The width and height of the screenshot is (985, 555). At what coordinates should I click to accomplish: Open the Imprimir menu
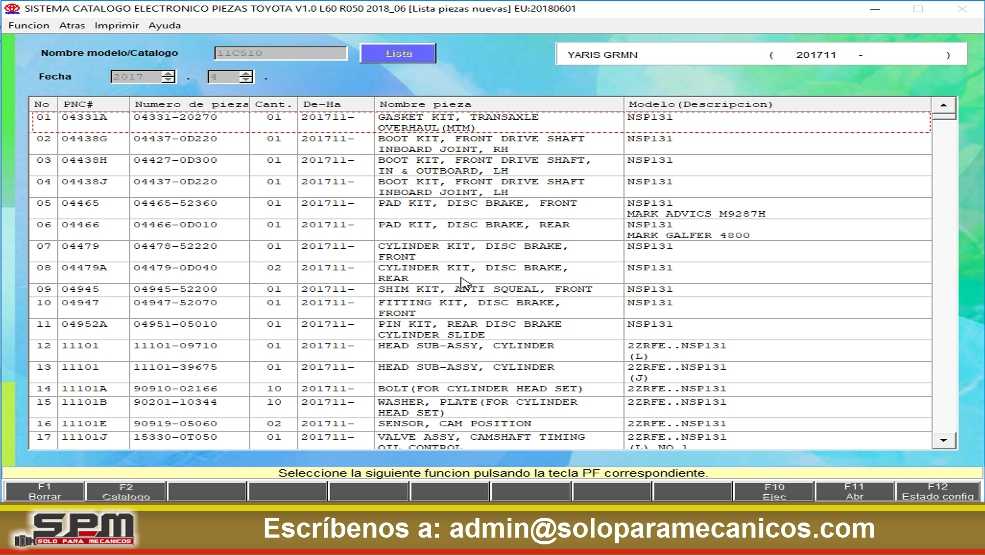116,25
